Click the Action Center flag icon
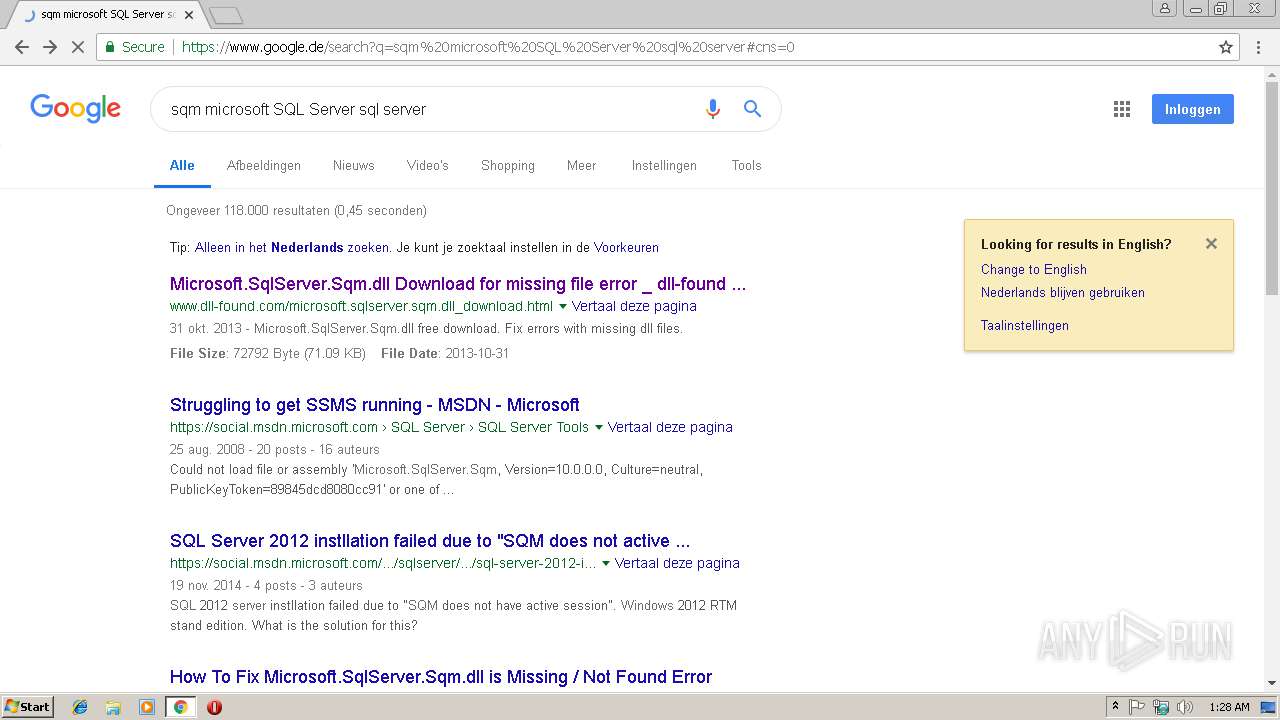Screen dimensions: 1280x720 (1137, 707)
